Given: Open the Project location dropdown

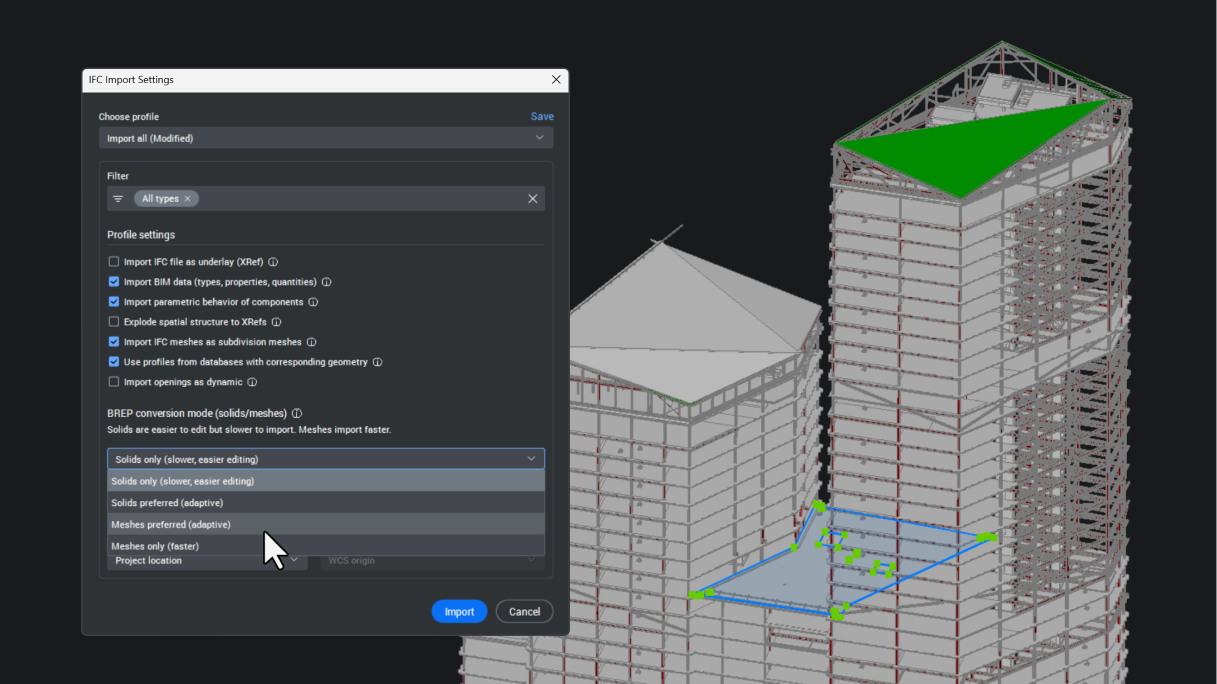Looking at the screenshot, I should coord(207,561).
